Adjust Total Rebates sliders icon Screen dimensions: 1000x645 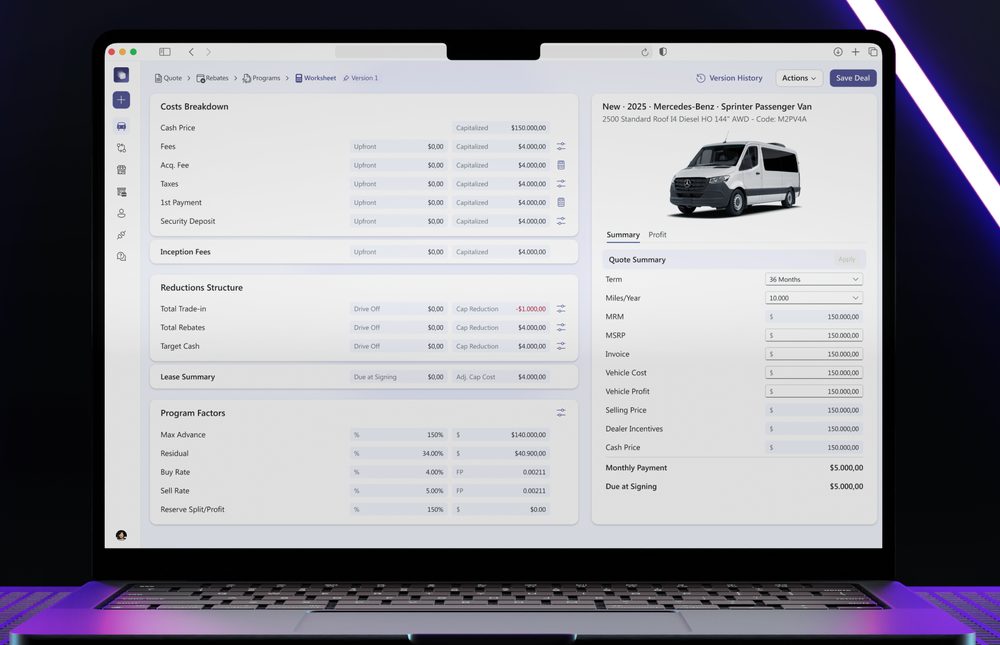click(561, 327)
